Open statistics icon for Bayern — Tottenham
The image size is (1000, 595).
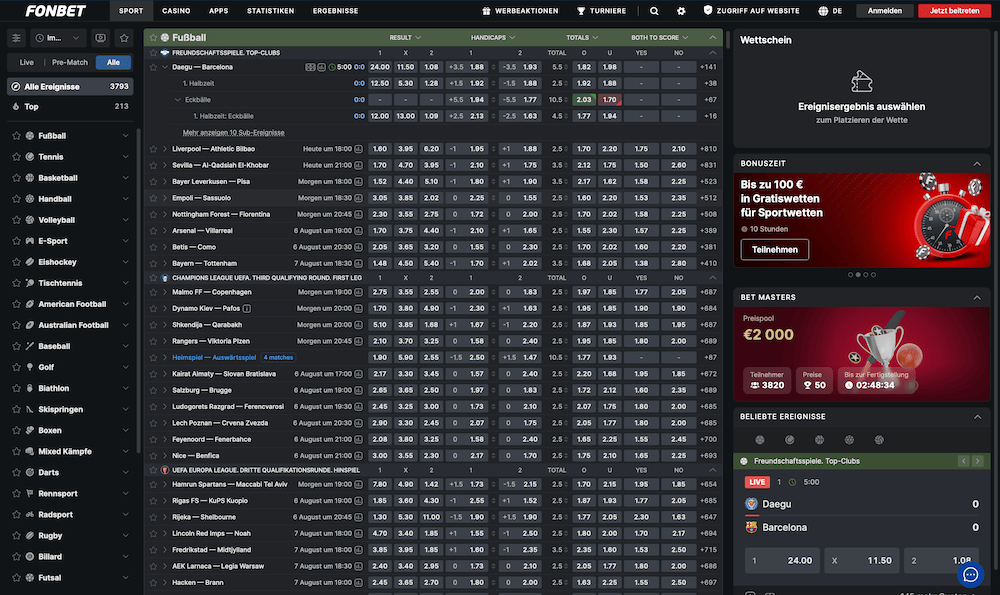[x=358, y=263]
